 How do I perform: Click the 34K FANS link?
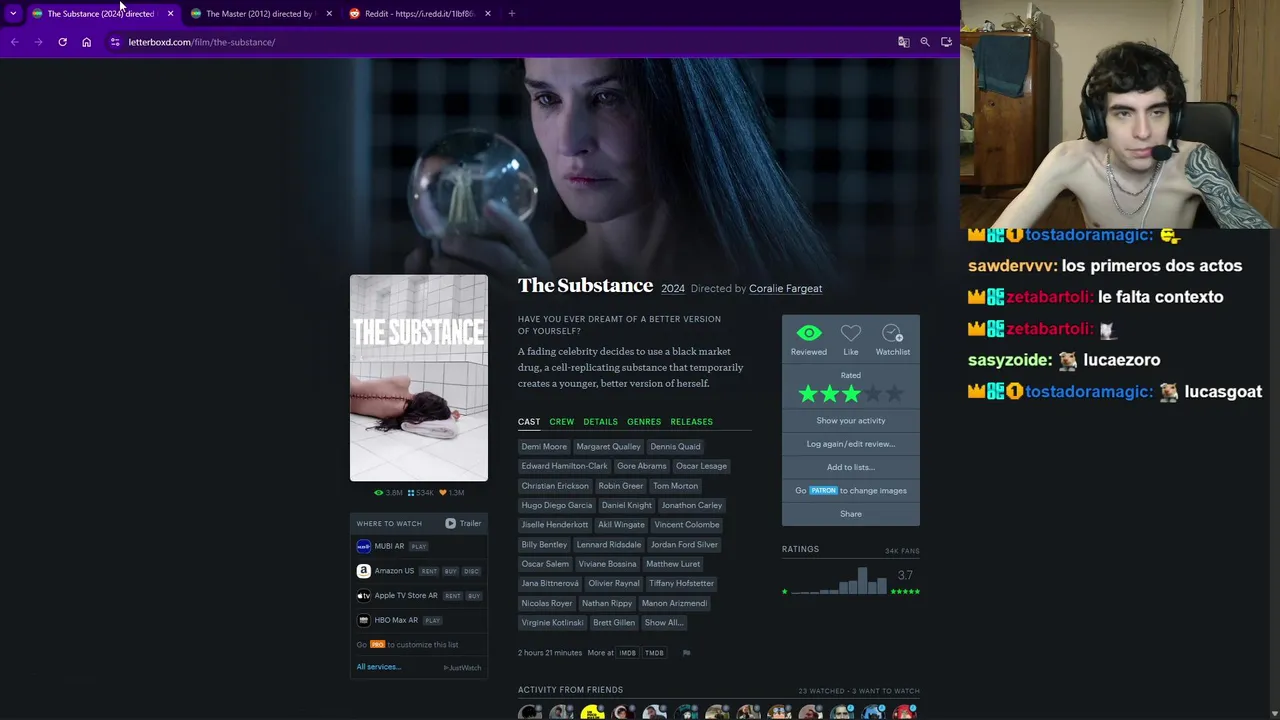pyautogui.click(x=902, y=551)
